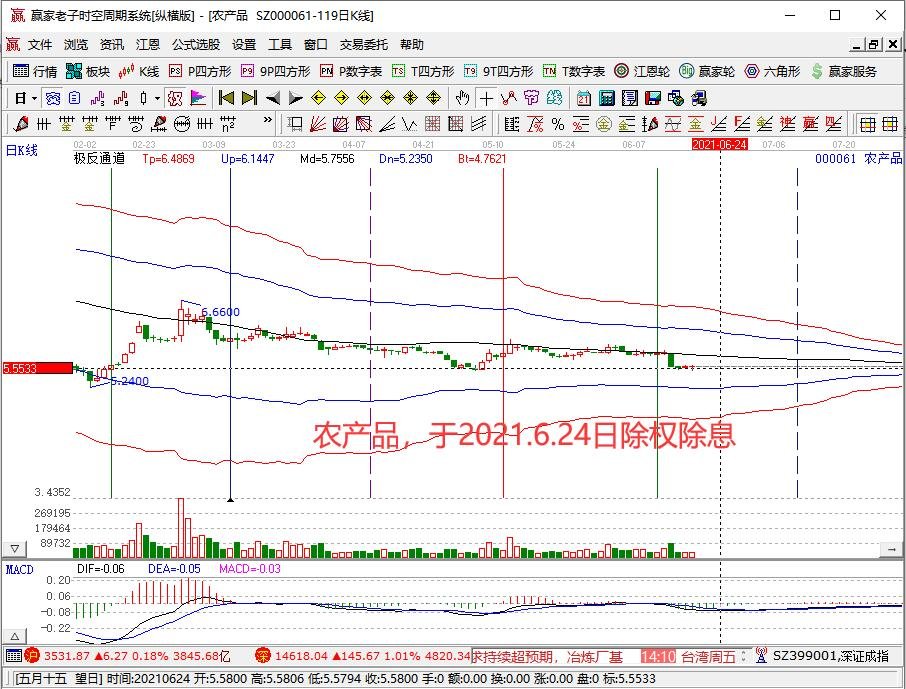906x689 pixels.
Task: Toggle the percentage scale display
Action: 556,123
